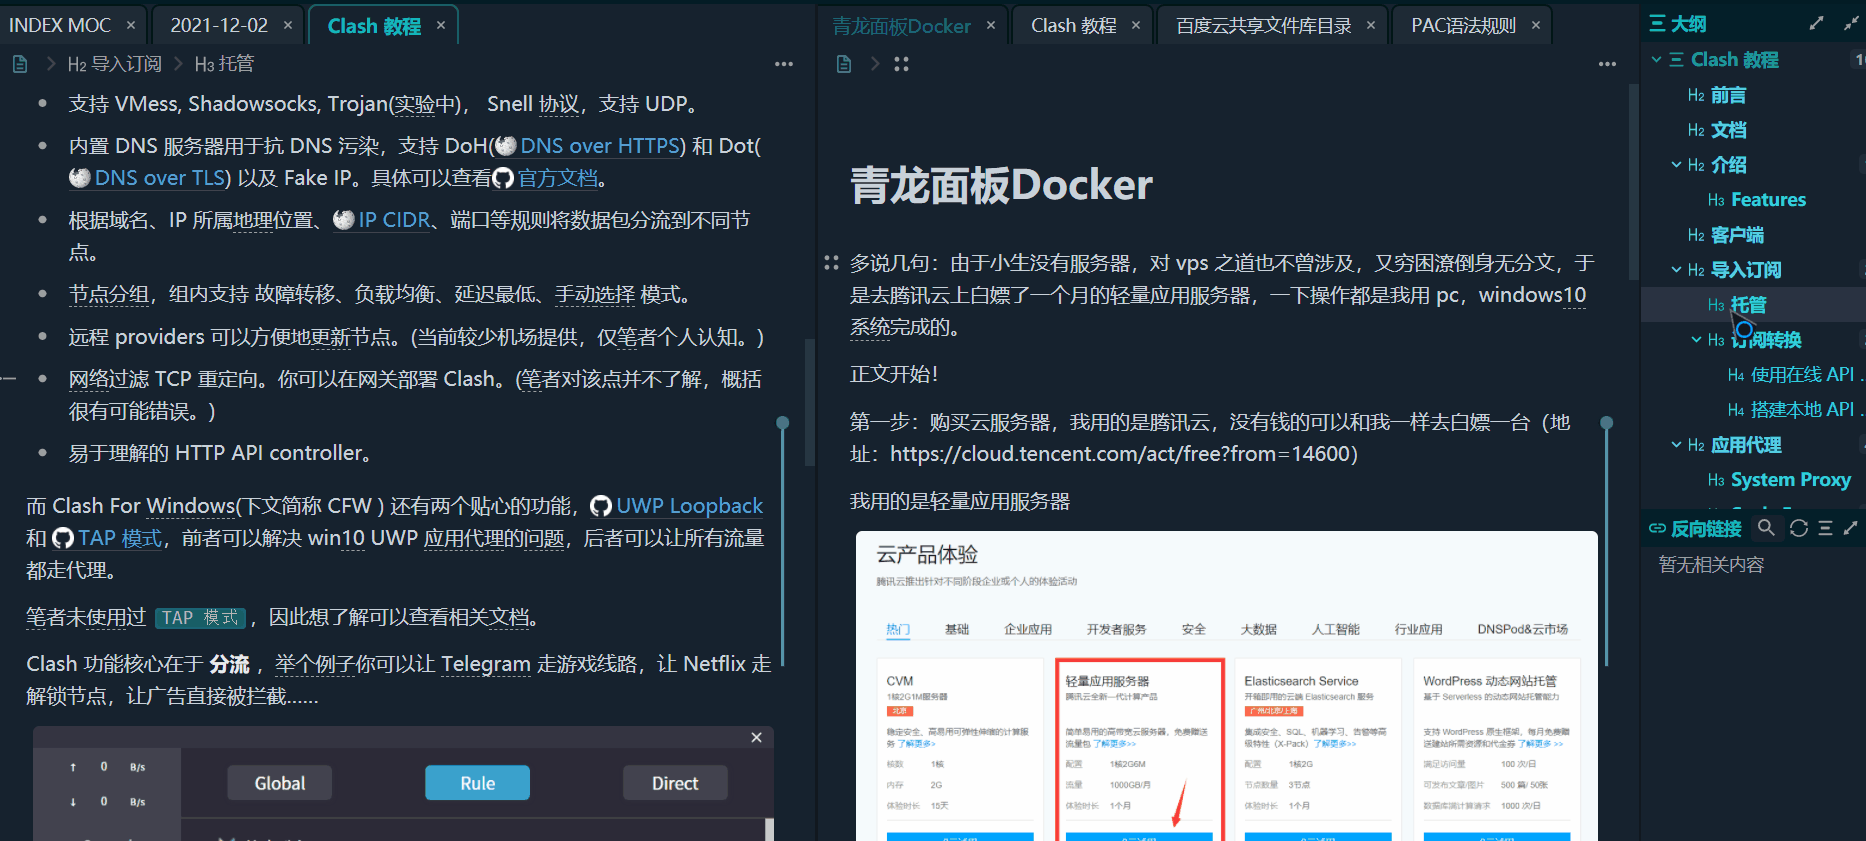Open the PAC语法规则 tab
1866x841 pixels.
pos(1463,25)
